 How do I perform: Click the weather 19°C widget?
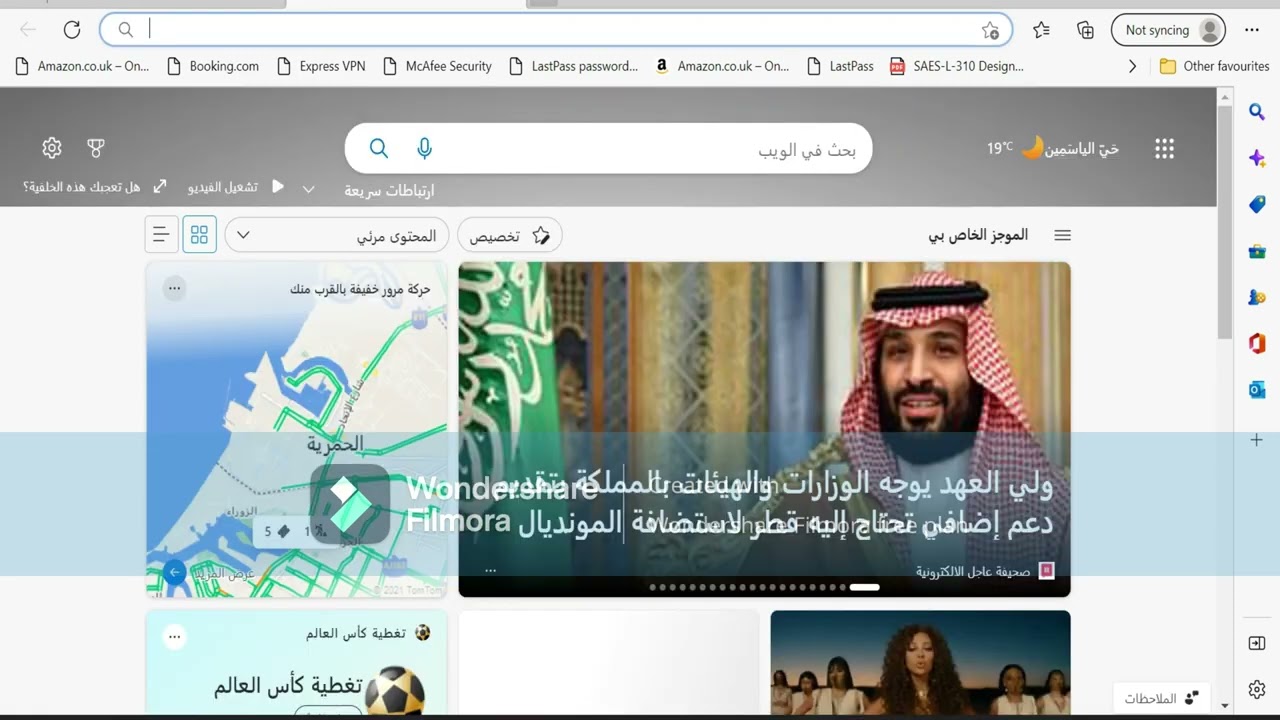click(1053, 149)
